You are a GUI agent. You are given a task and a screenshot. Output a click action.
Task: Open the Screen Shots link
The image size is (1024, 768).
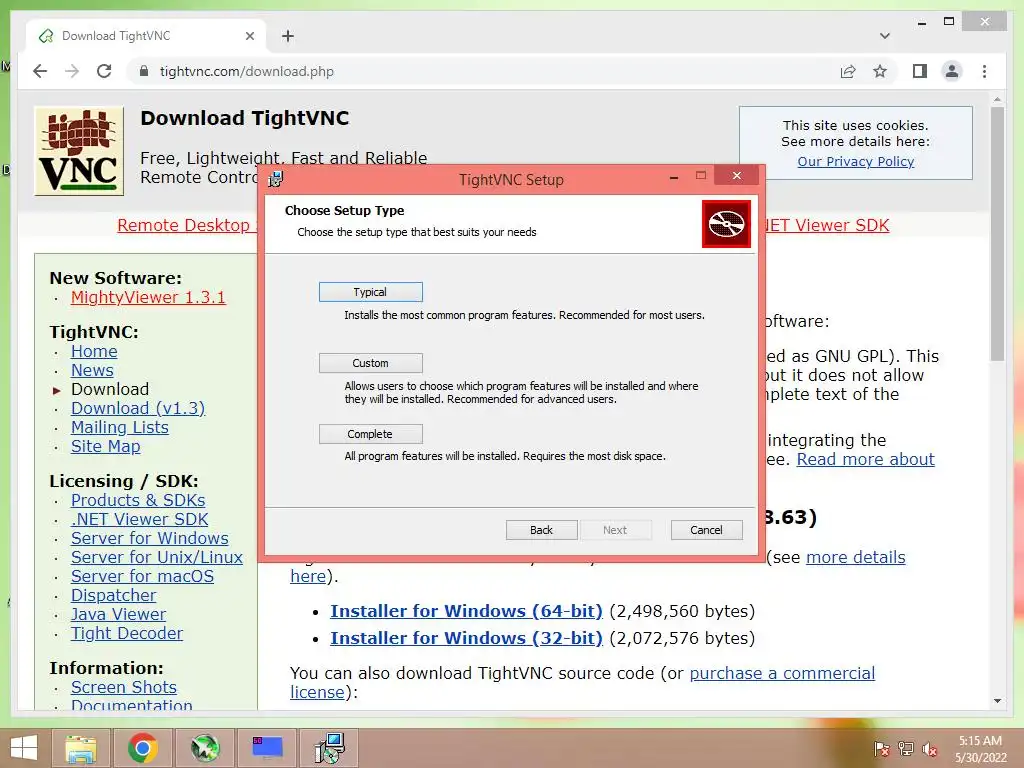pos(123,687)
